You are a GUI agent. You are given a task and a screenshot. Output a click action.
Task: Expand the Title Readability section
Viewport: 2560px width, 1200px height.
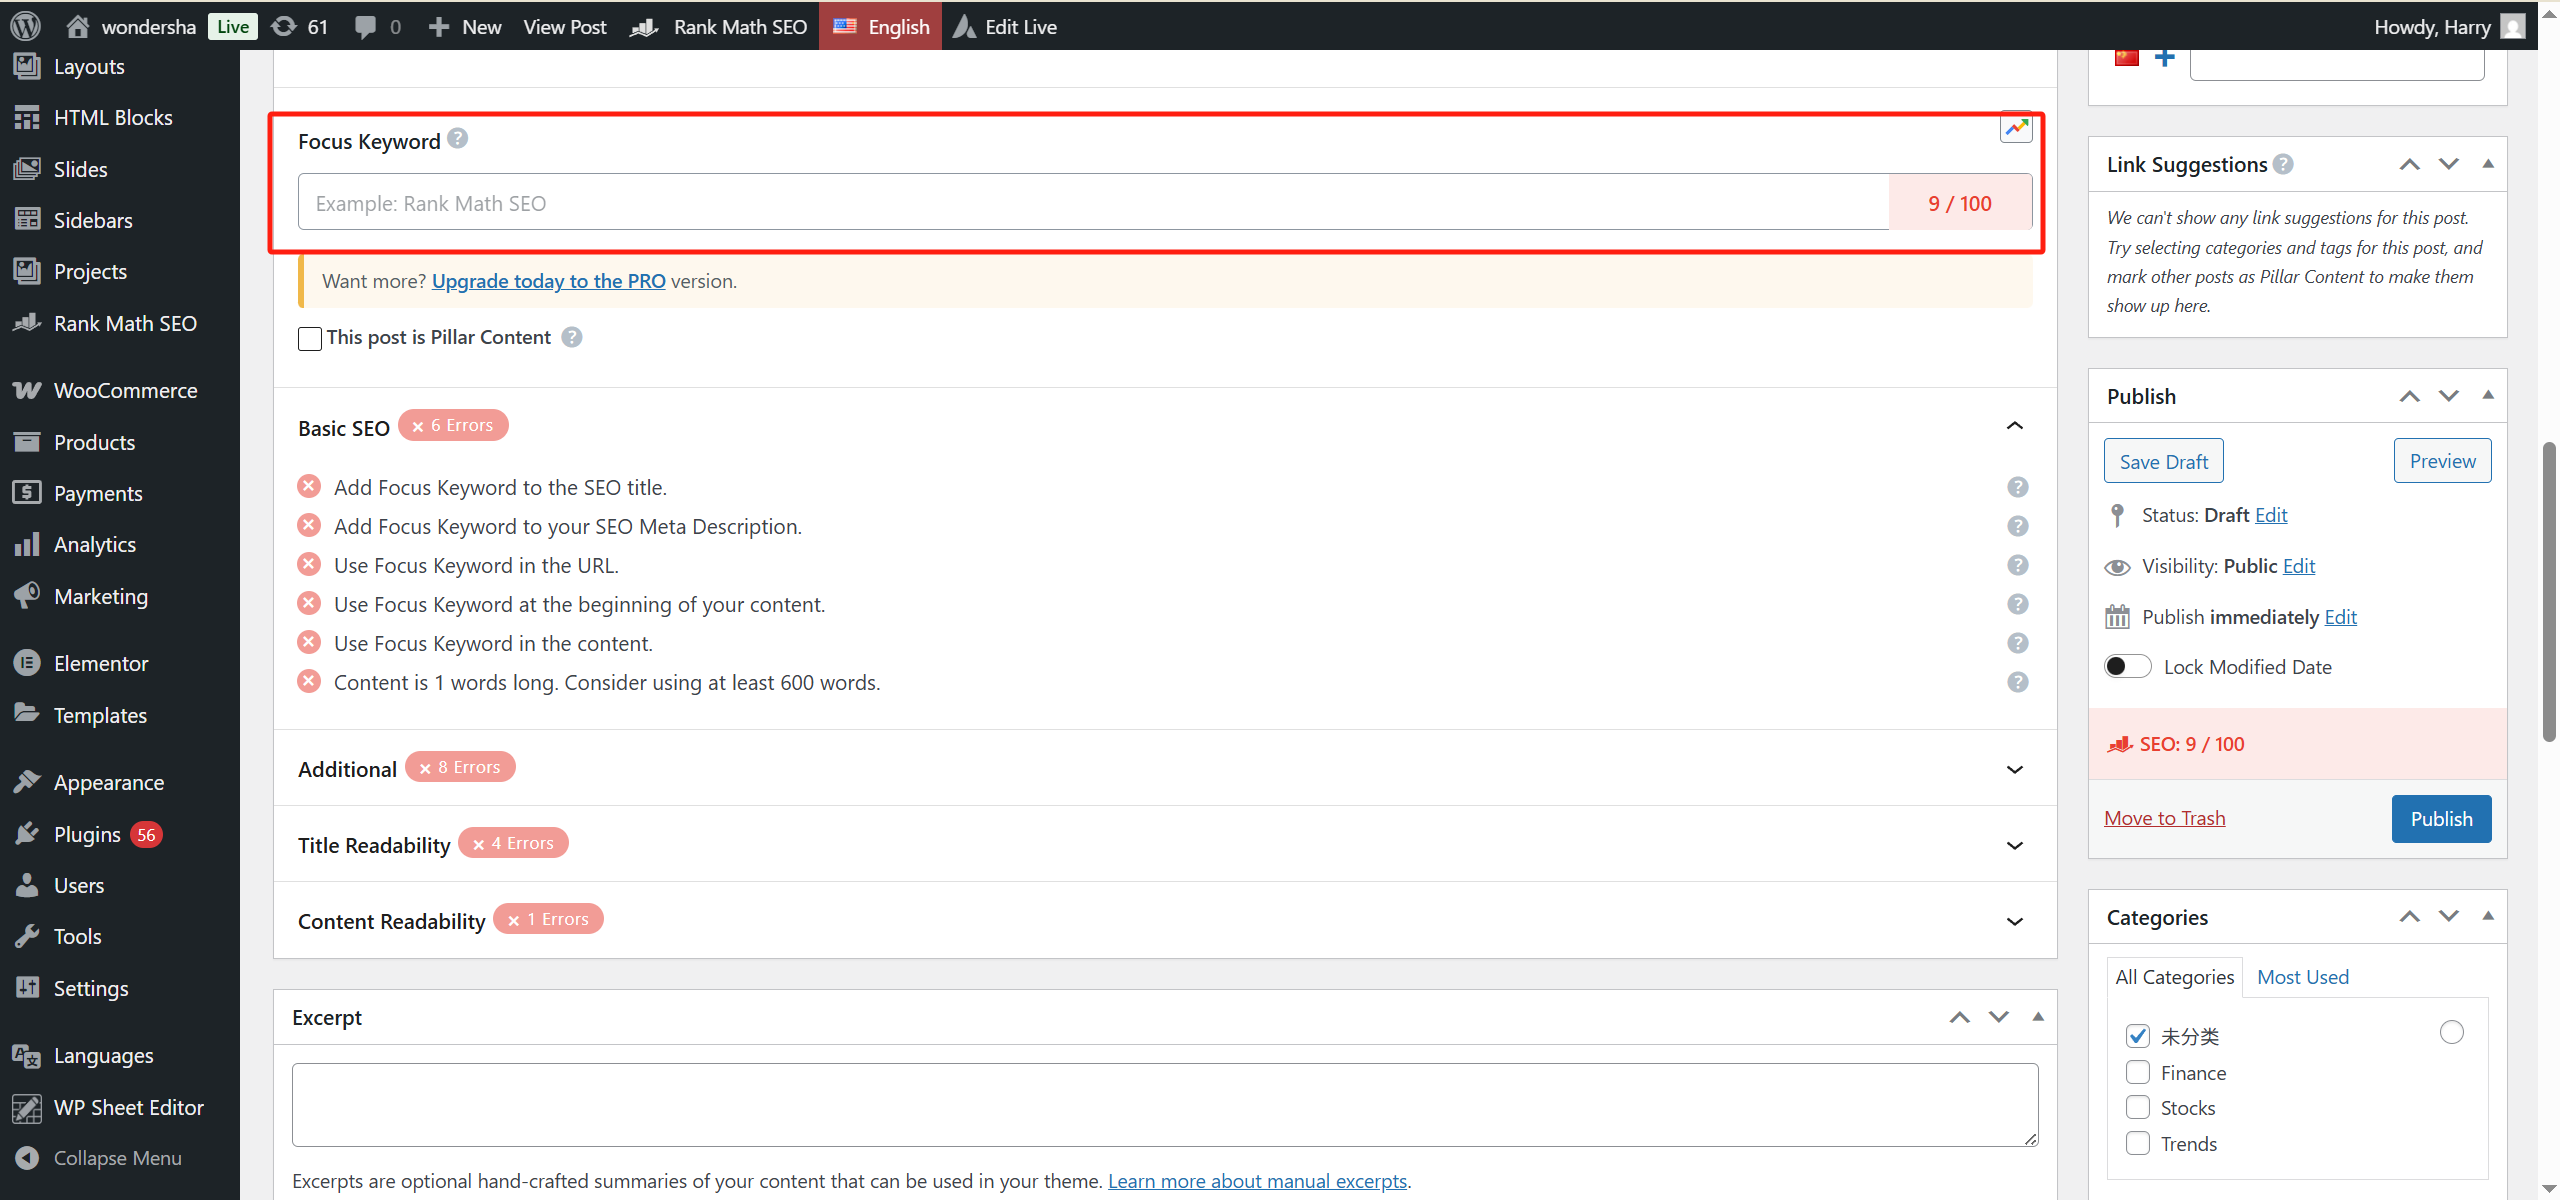2014,845
